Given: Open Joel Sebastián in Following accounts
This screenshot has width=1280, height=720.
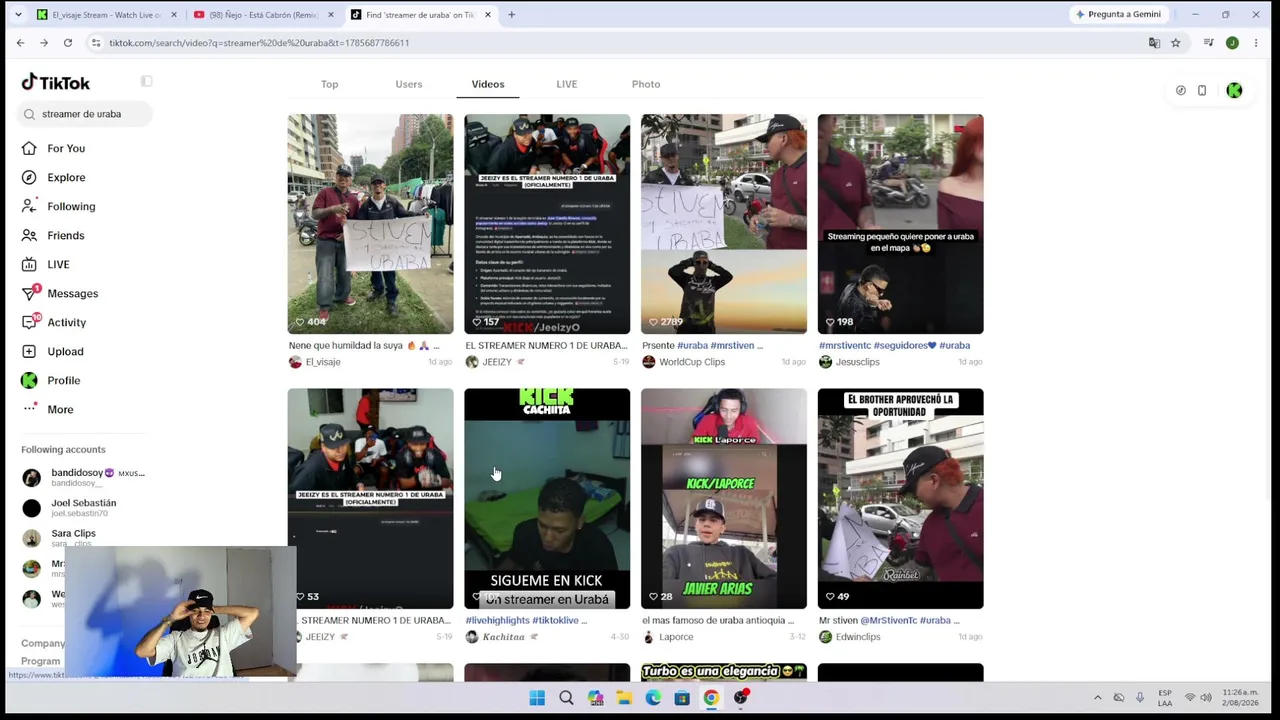Looking at the screenshot, I should point(84,507).
